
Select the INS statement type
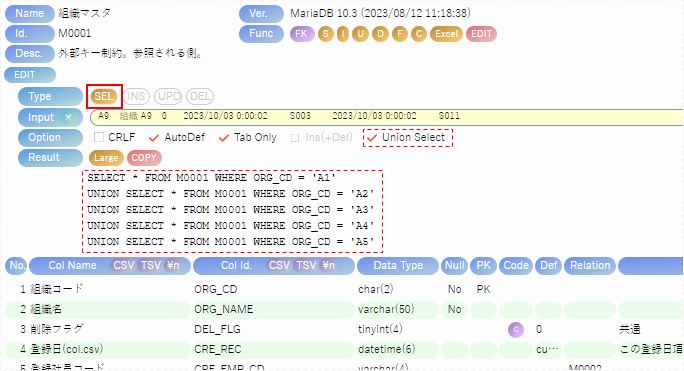click(136, 96)
